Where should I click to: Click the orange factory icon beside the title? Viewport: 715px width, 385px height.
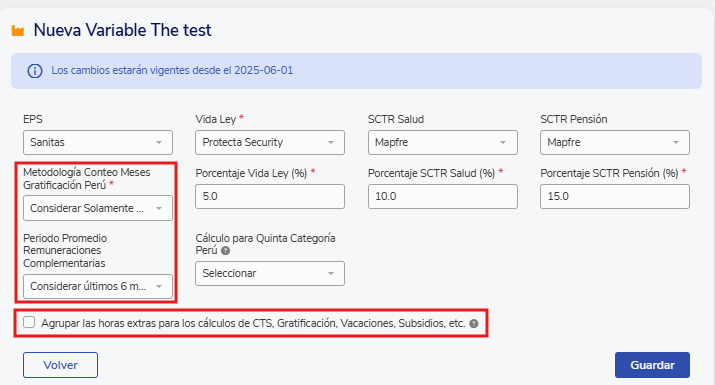[18, 31]
